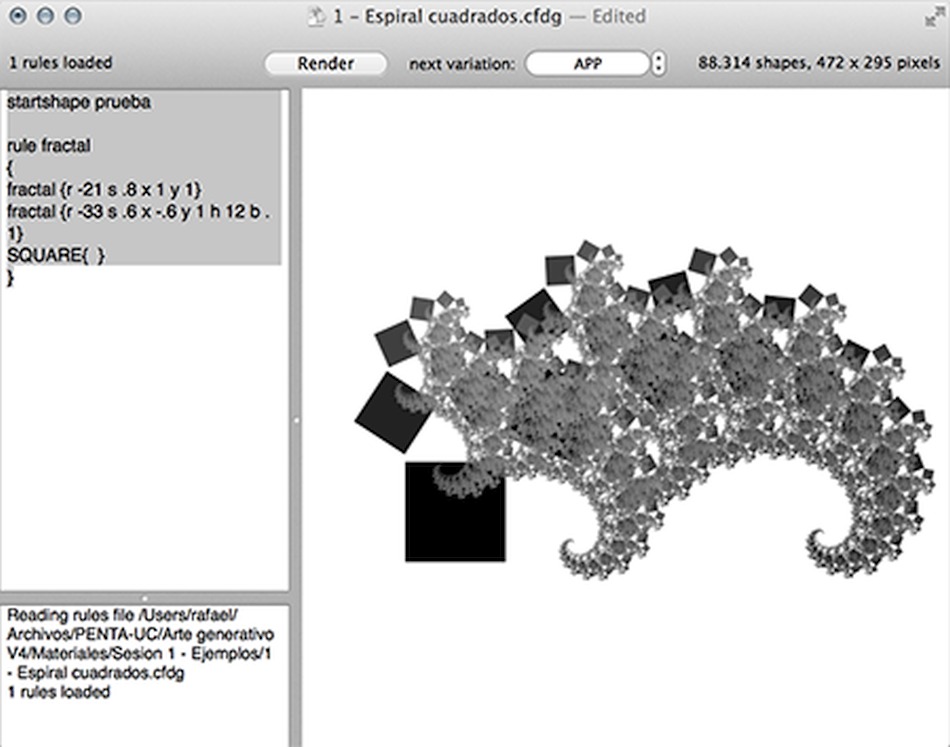
Task: Click the Render button
Action: [x=325, y=64]
